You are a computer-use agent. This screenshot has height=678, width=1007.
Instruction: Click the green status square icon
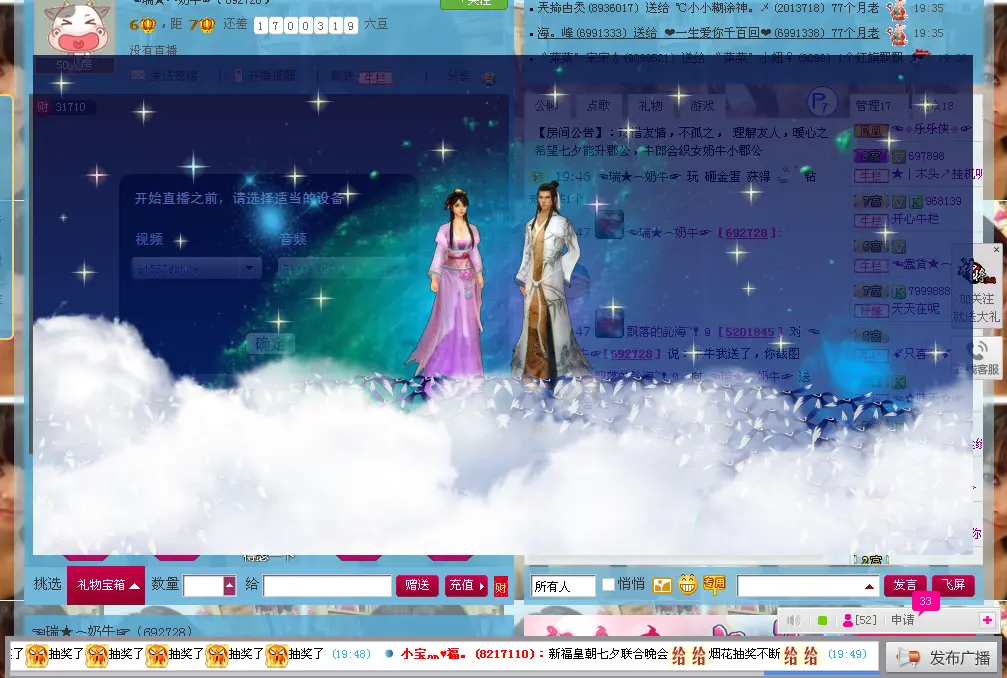coord(822,620)
